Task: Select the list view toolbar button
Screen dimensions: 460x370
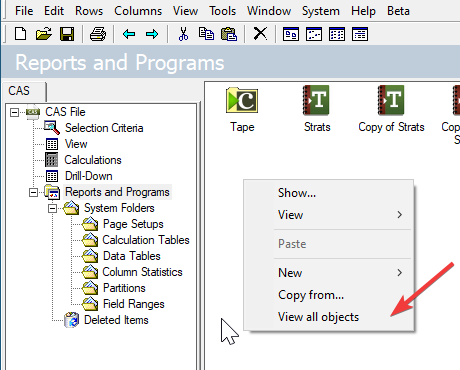Action: pyautogui.click(x=337, y=34)
